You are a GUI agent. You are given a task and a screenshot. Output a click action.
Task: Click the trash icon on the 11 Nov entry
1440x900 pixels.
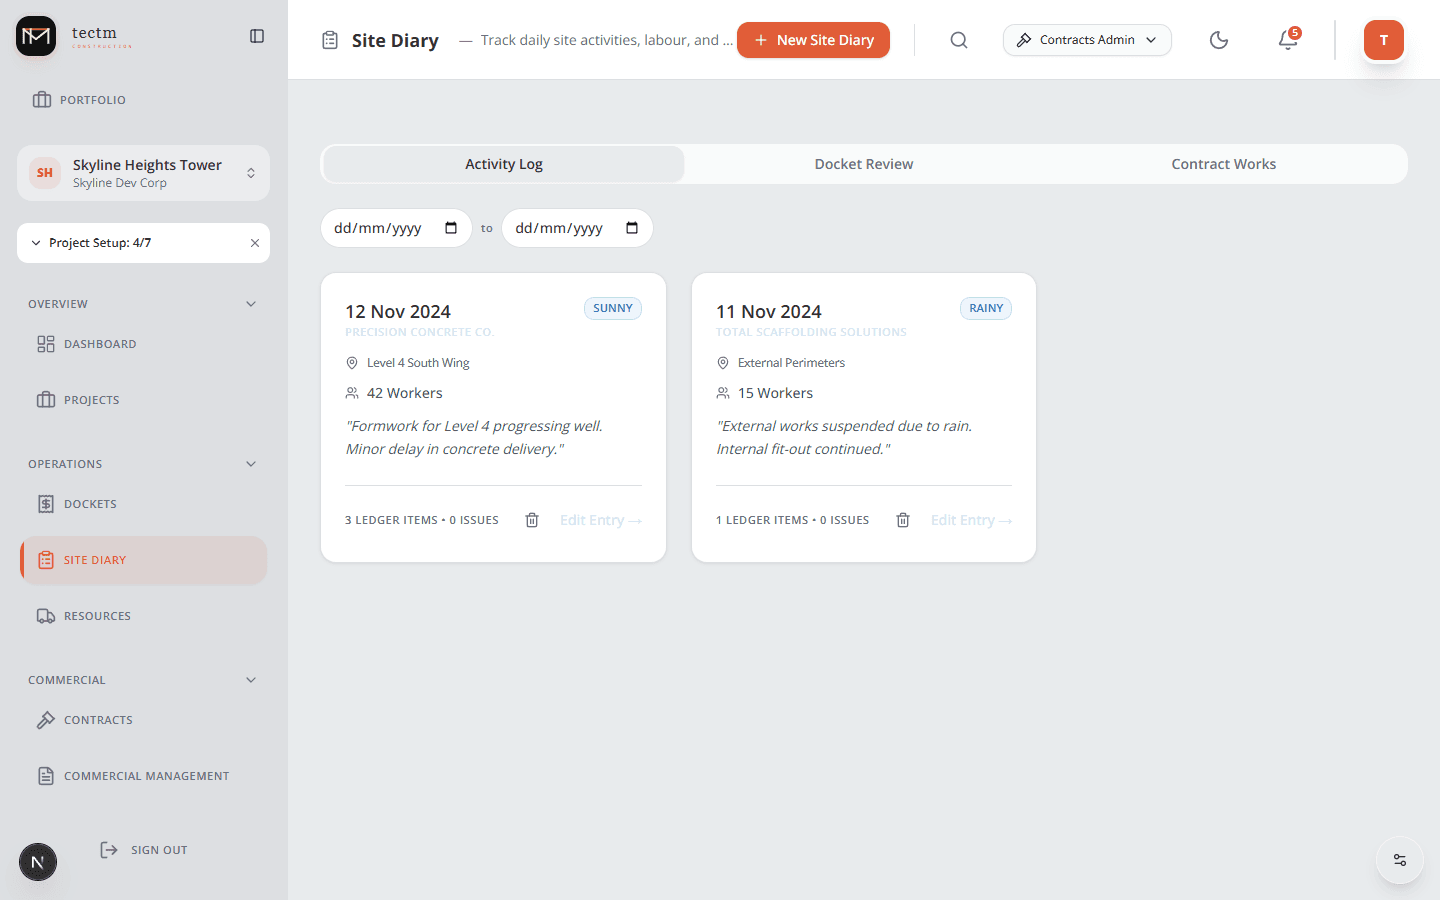(902, 519)
